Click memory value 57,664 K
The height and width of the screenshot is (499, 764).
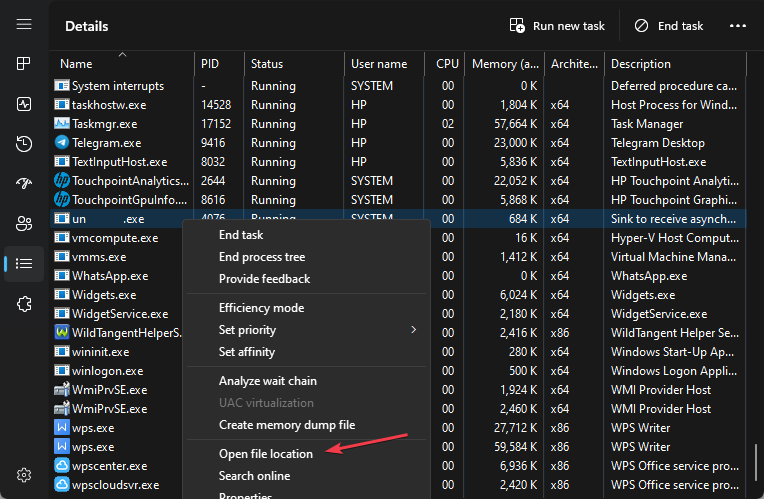pos(516,124)
